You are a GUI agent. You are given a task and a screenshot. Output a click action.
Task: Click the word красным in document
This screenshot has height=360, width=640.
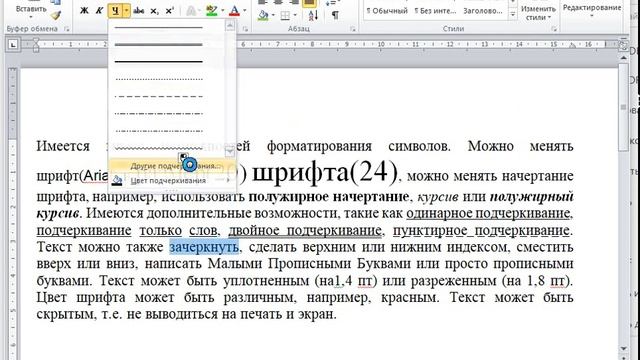tap(409, 298)
